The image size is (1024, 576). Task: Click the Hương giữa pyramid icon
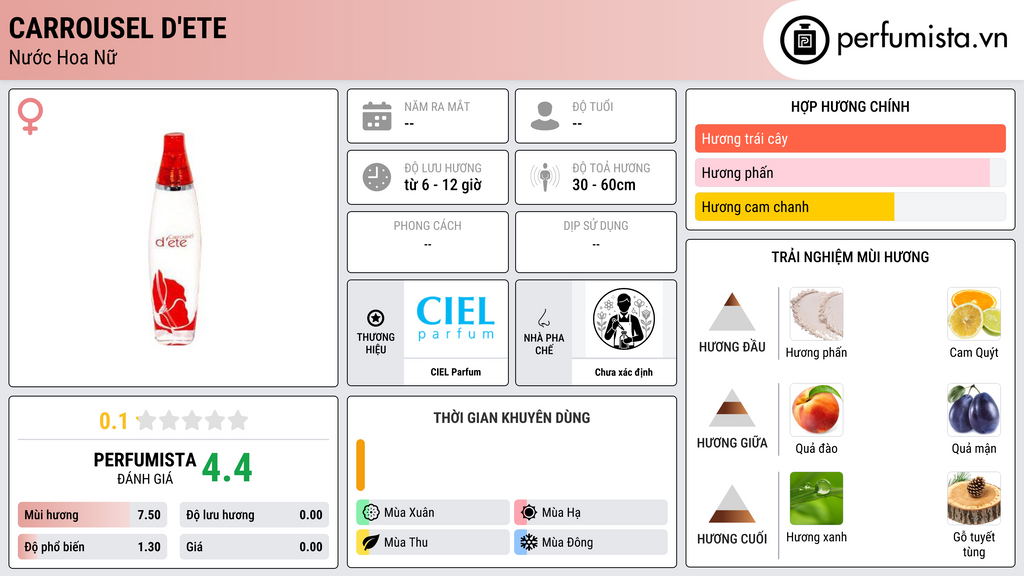[x=732, y=408]
